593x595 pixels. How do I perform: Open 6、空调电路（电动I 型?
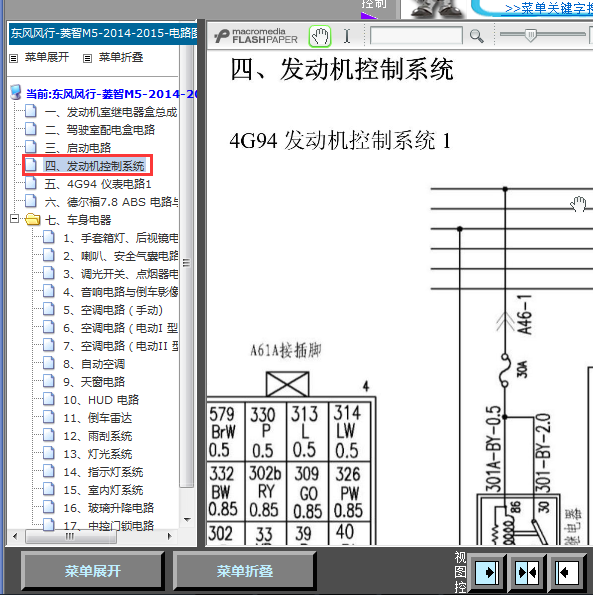click(121, 328)
